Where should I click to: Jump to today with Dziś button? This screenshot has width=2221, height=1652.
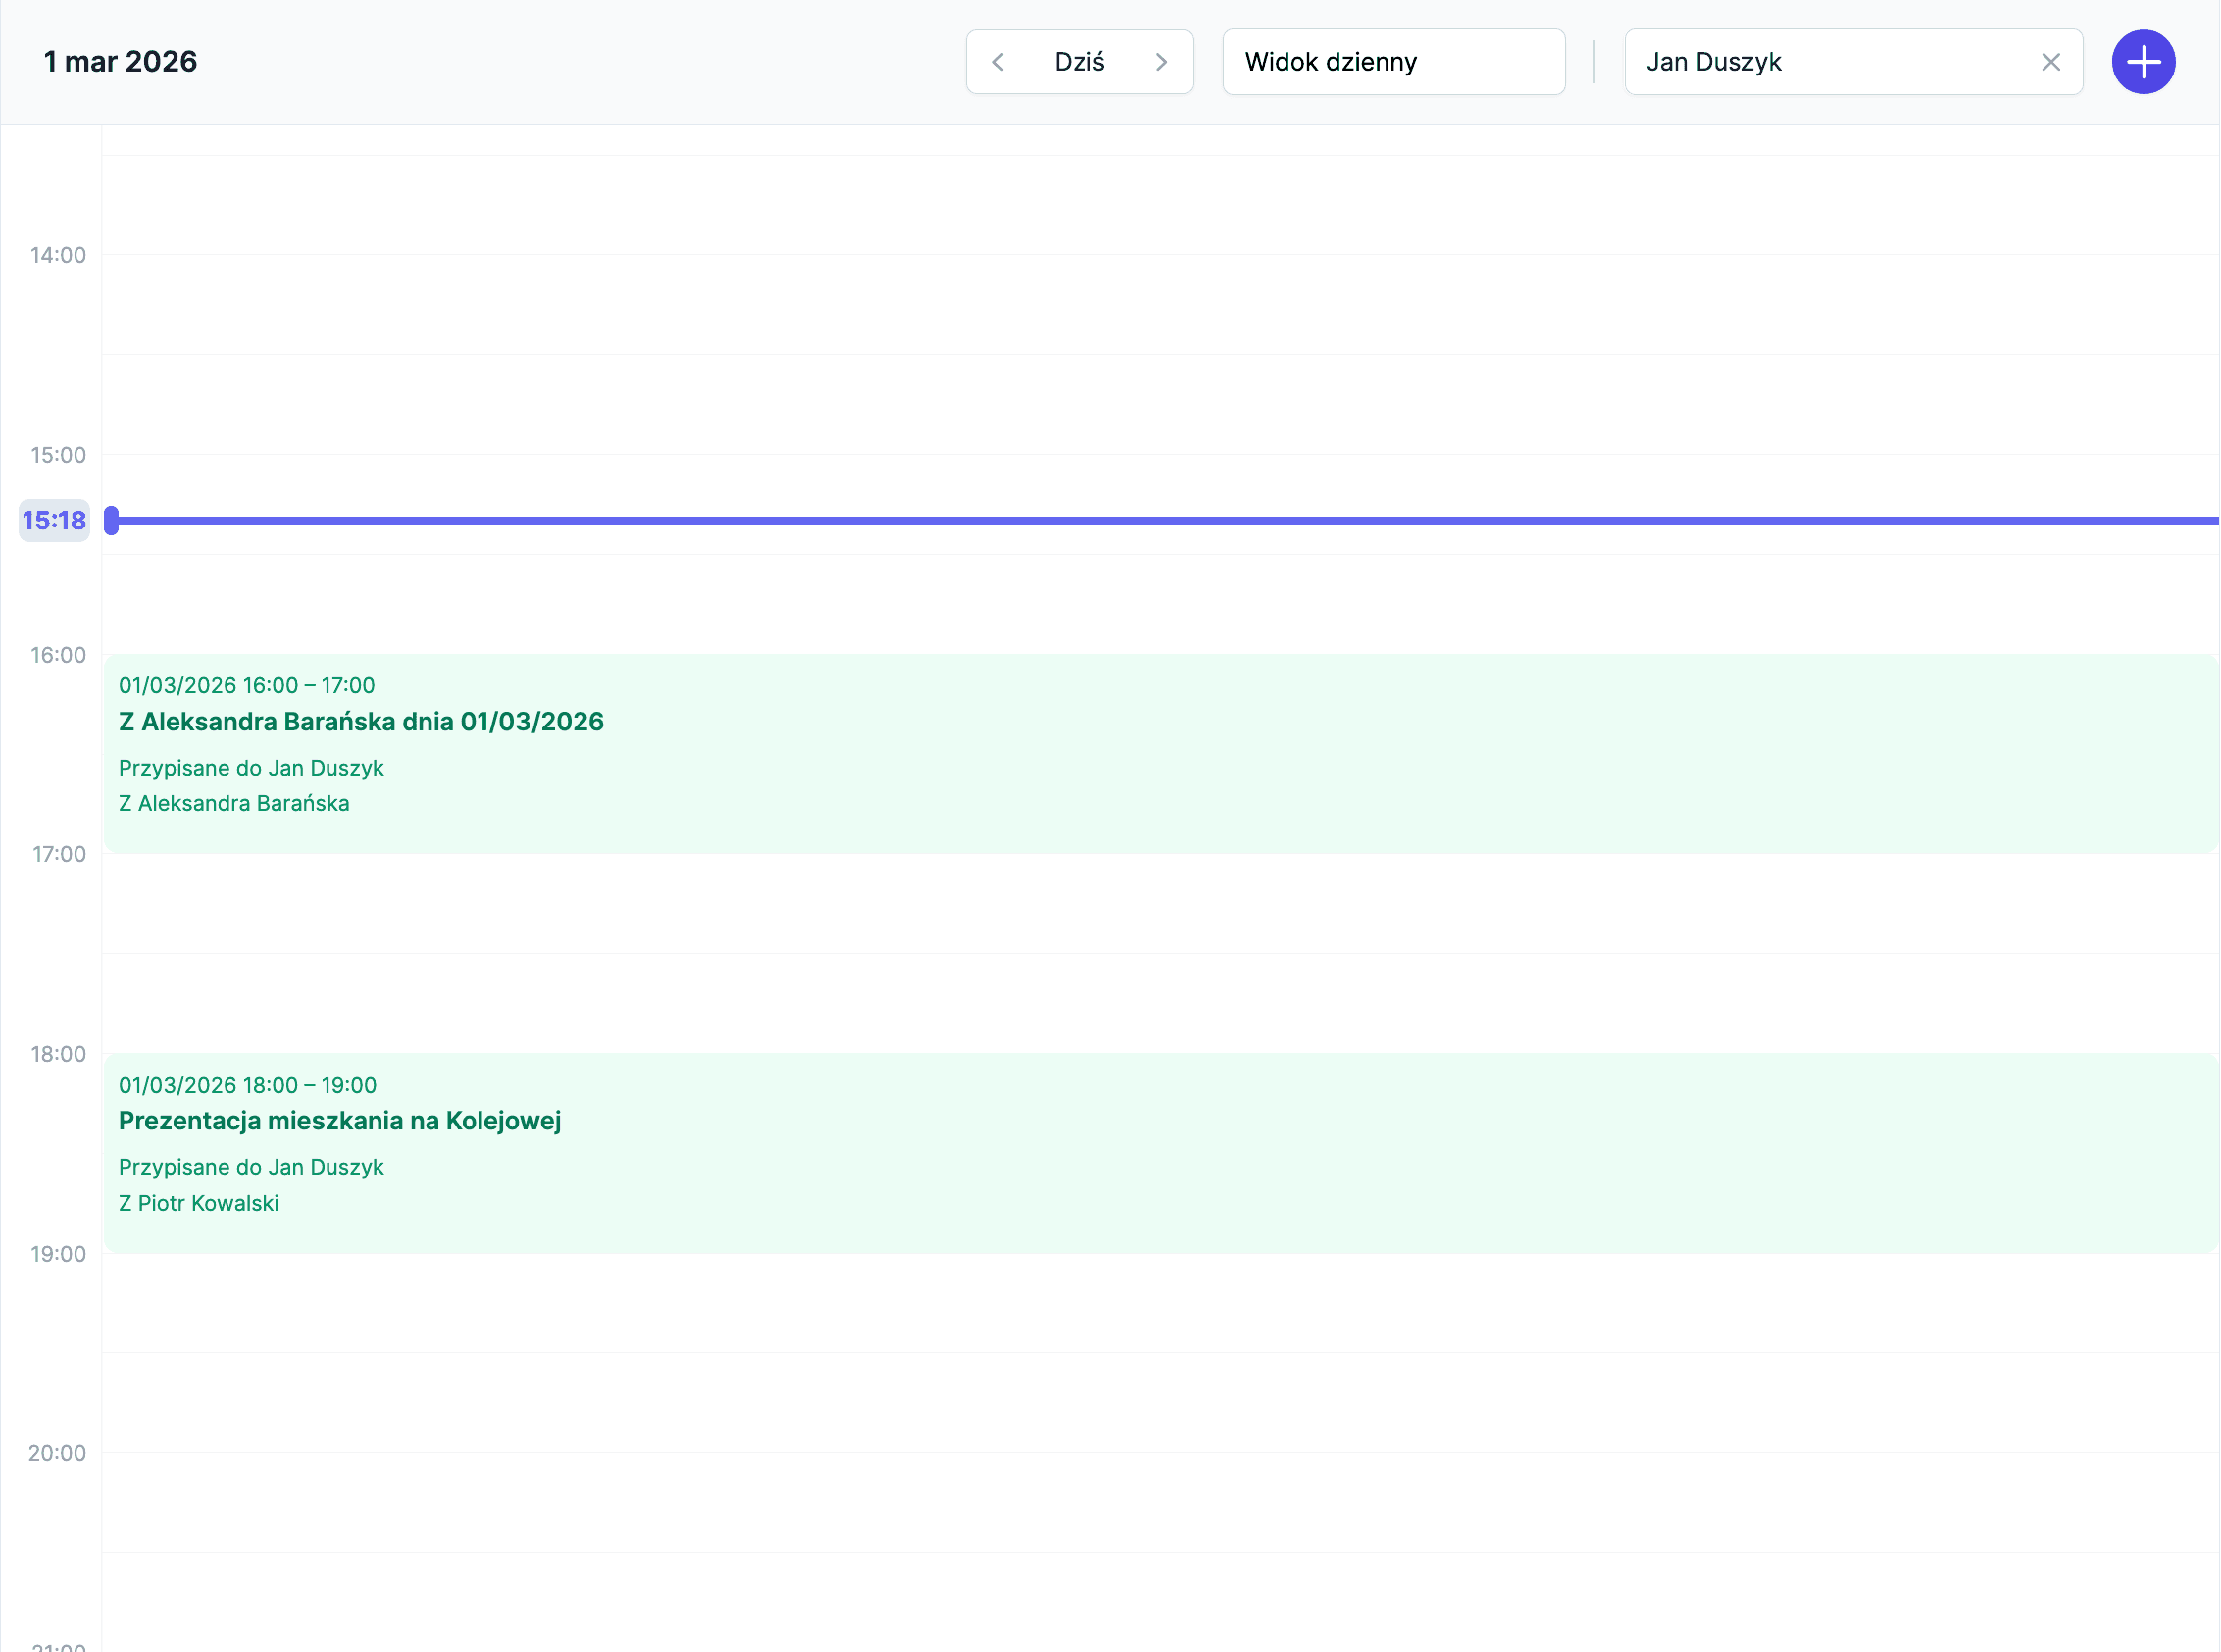(x=1079, y=62)
